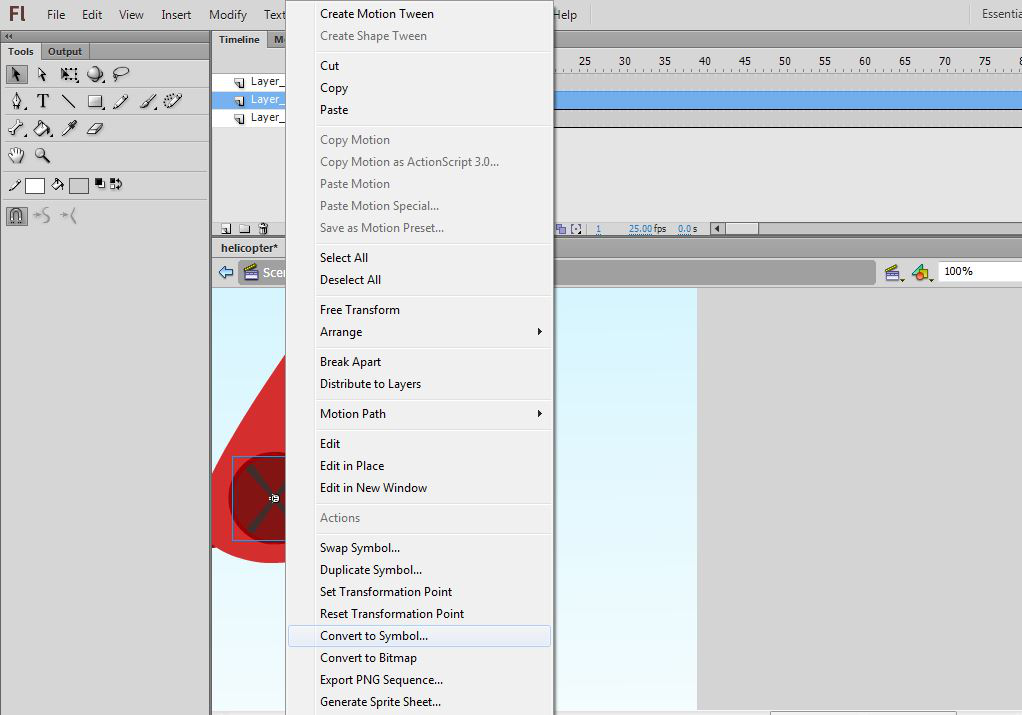The width and height of the screenshot is (1022, 715).
Task: Select the Zoom magnifier tool
Action: [43, 155]
